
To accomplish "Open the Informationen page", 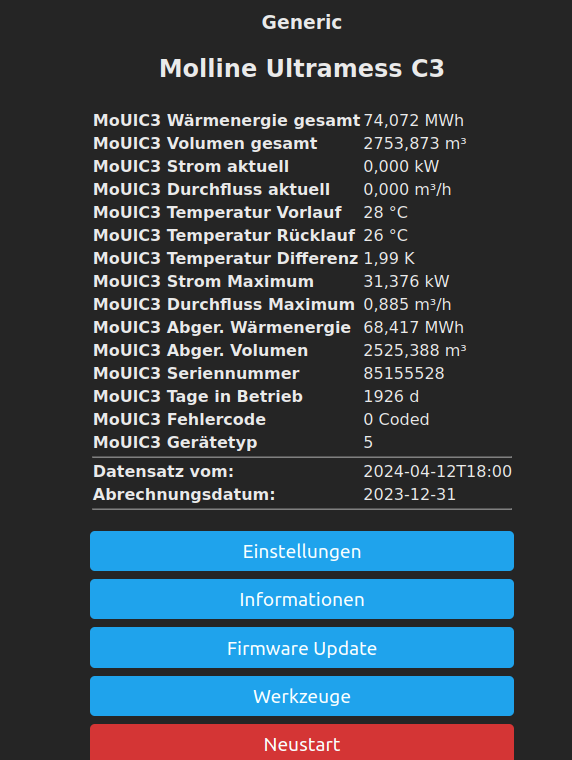I will tap(302, 599).
